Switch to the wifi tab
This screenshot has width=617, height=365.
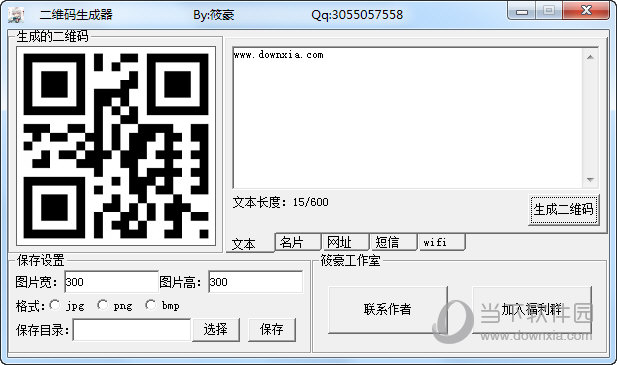tap(442, 242)
